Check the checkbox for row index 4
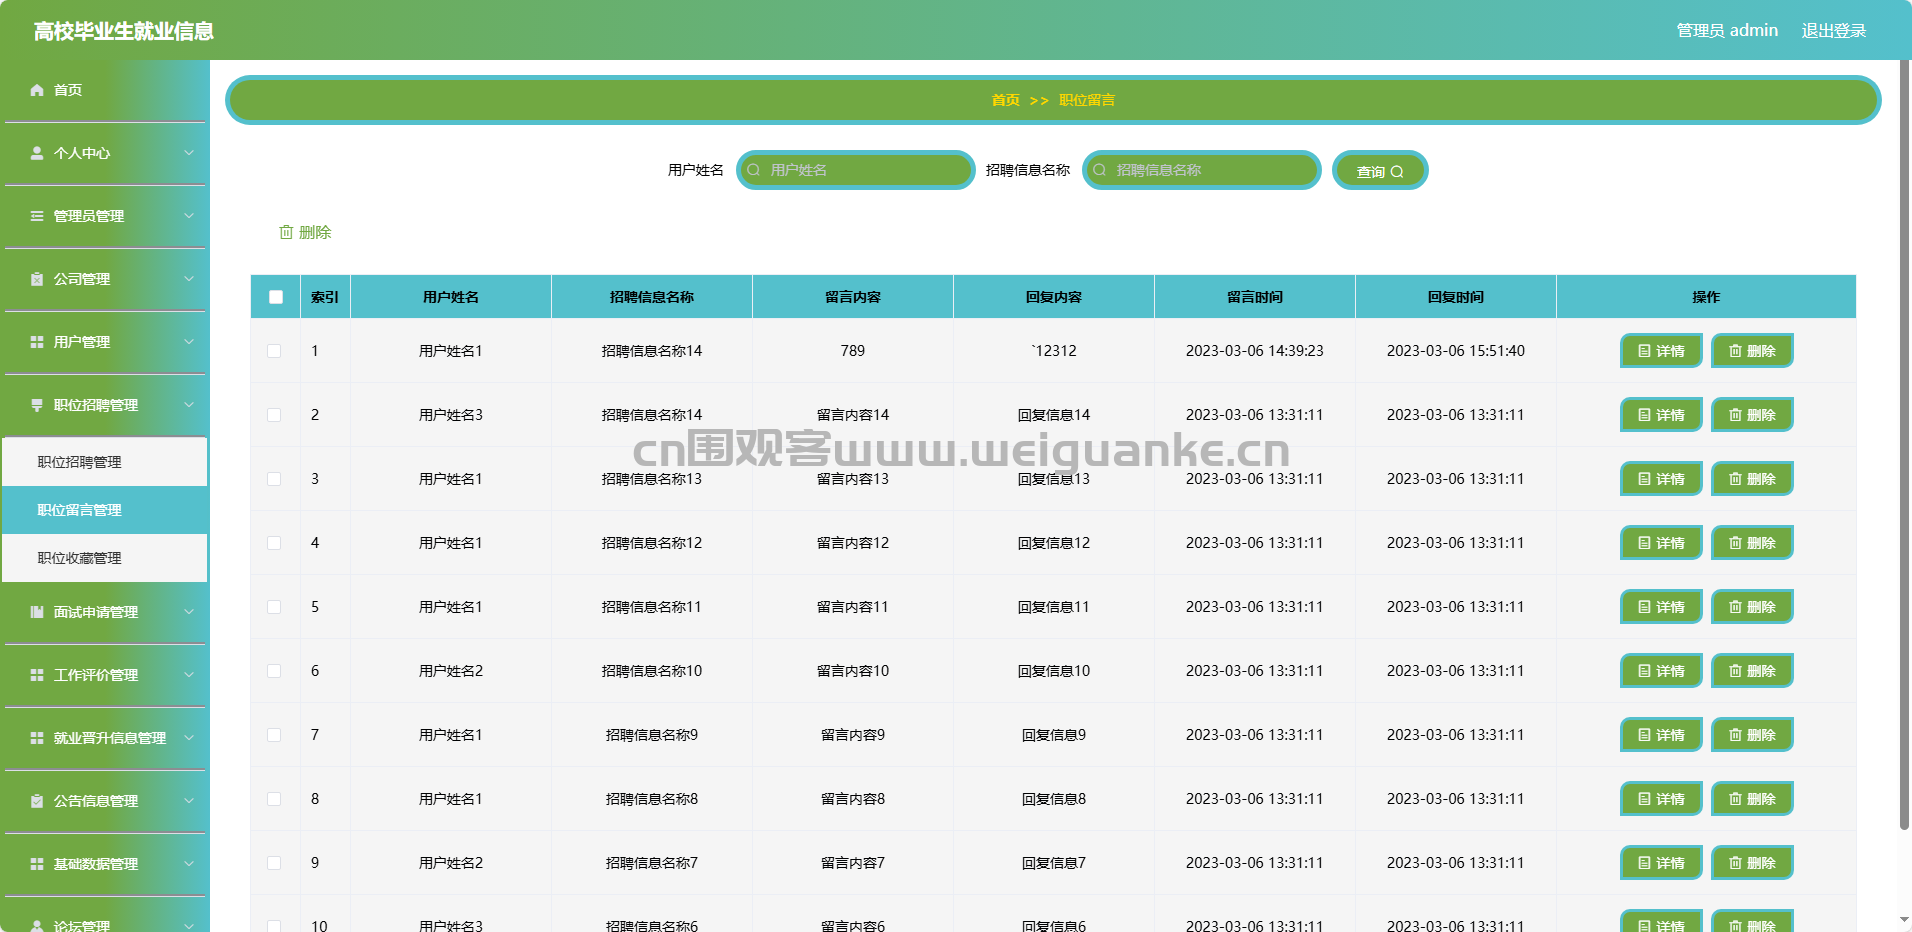 point(274,543)
